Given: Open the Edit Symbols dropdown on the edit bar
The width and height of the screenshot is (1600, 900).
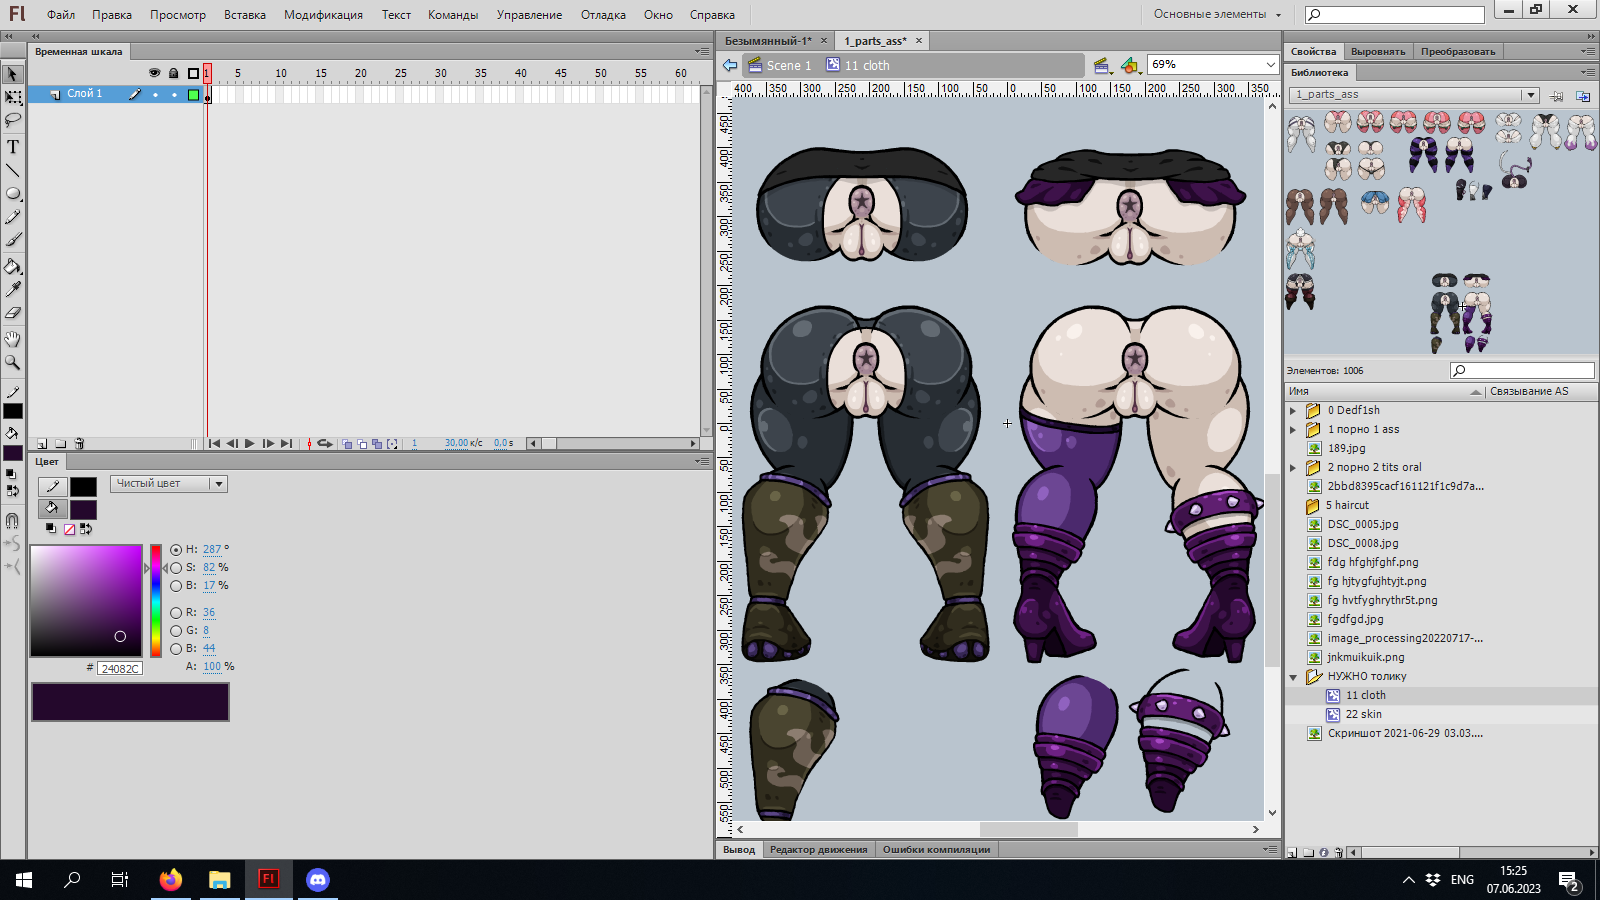Looking at the screenshot, I should pos(1130,65).
